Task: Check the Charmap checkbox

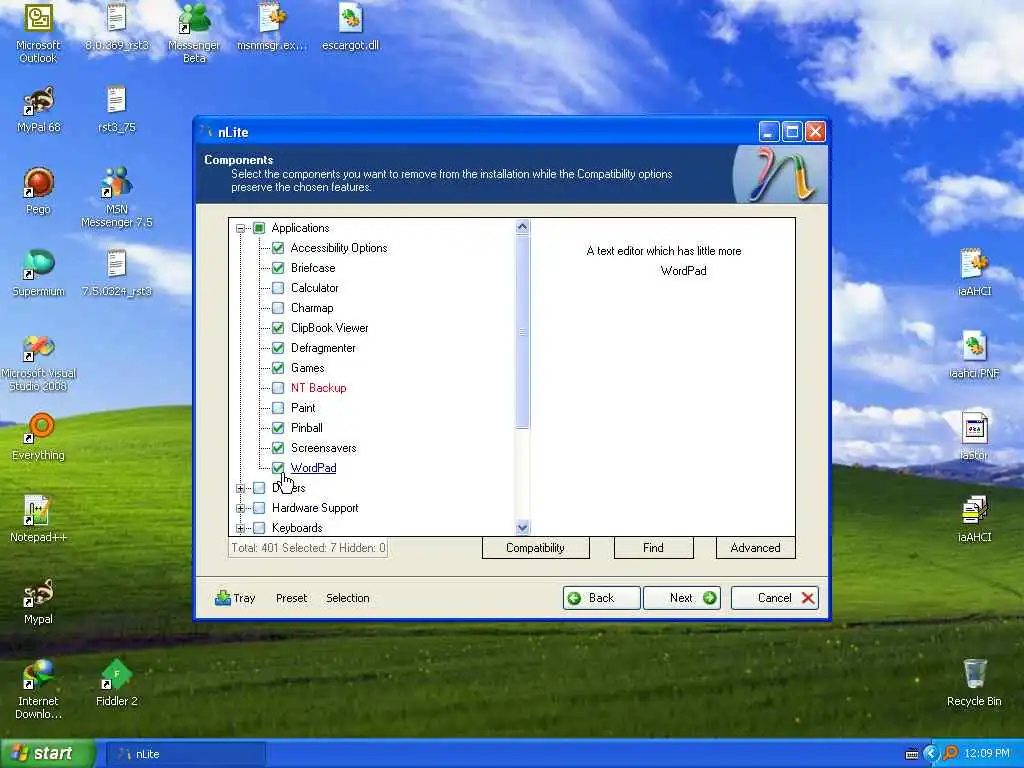Action: click(x=278, y=308)
